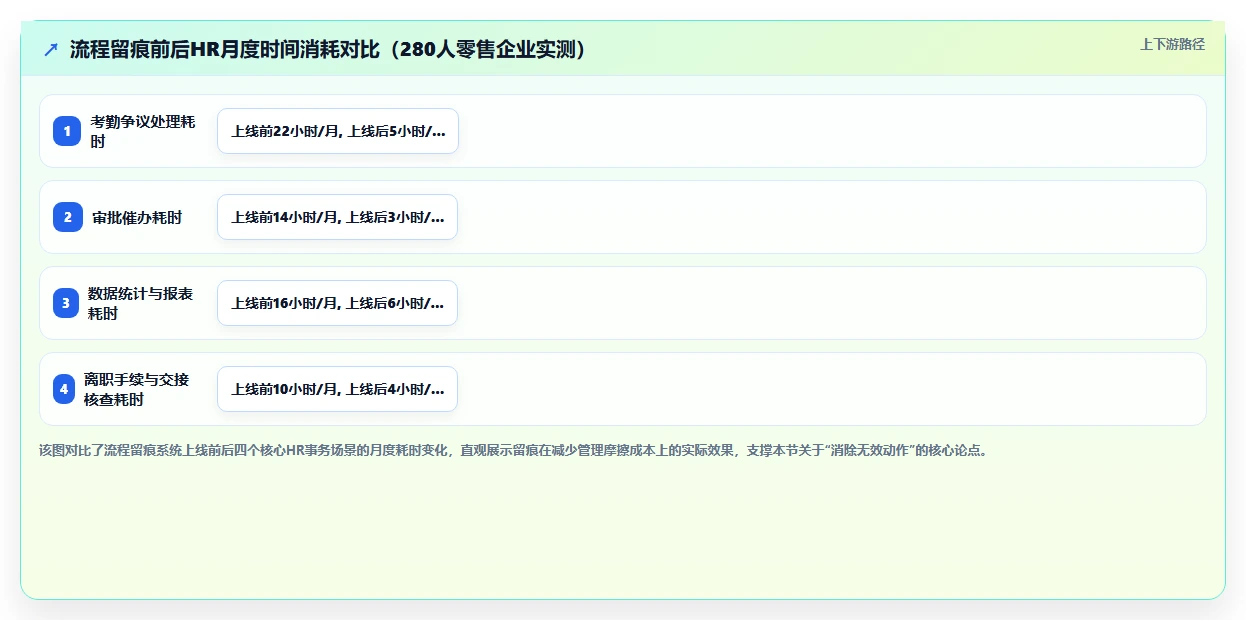
Task: Click the description paragraph starting with 该图对比了
Action: (516, 450)
